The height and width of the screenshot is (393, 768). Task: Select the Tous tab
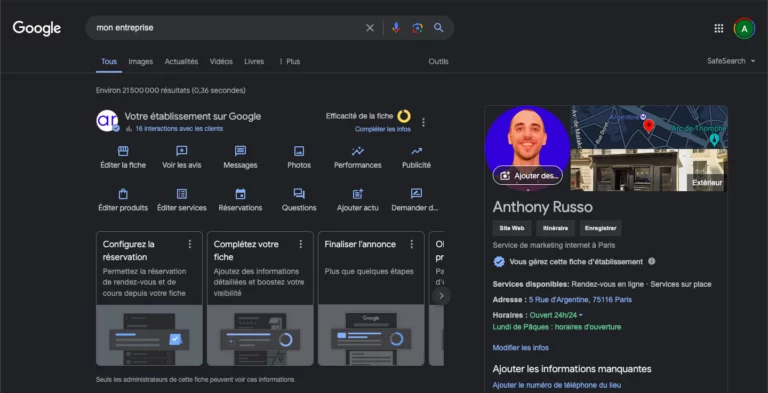coord(109,62)
